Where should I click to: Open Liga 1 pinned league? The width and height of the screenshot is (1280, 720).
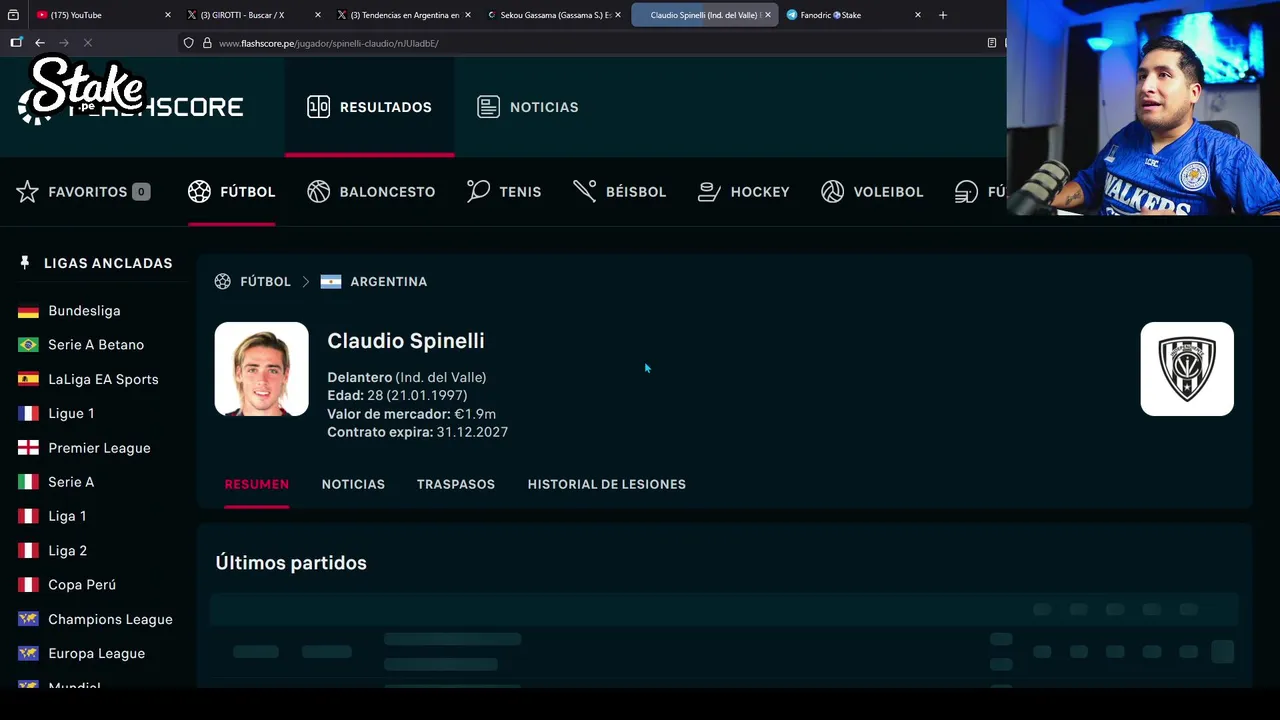coord(67,516)
